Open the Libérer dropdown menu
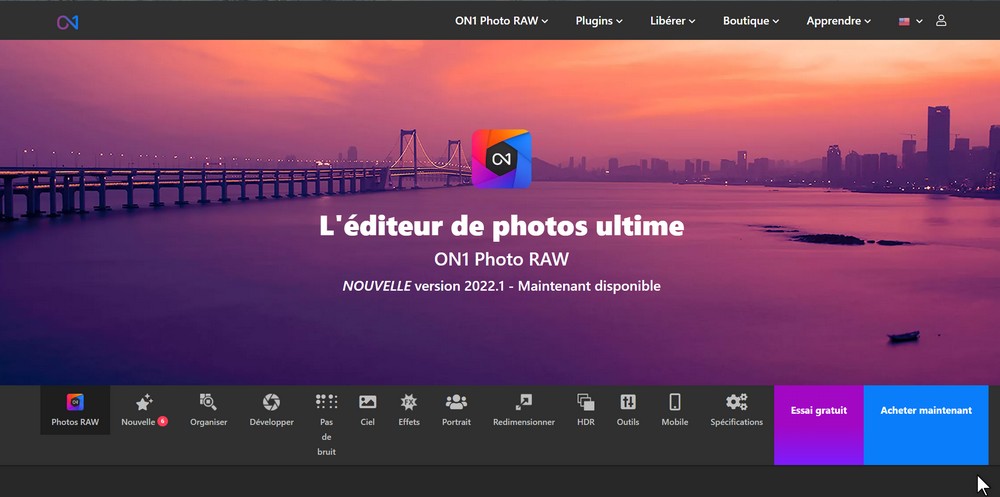The image size is (1000, 497). [x=673, y=20]
